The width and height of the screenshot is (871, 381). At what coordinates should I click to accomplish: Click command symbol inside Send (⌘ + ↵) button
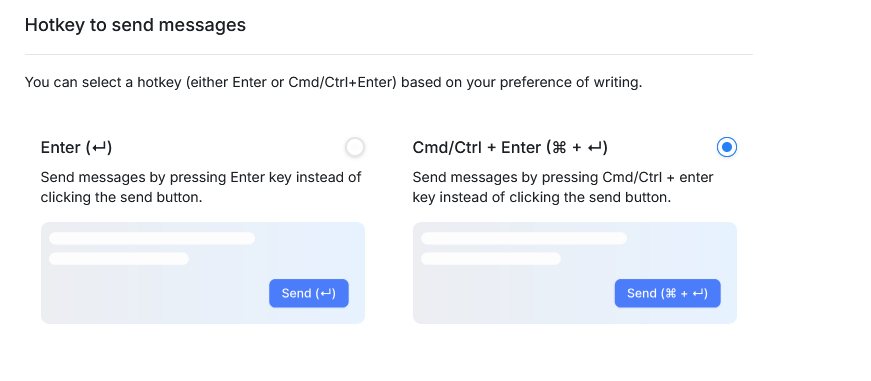[x=670, y=293]
